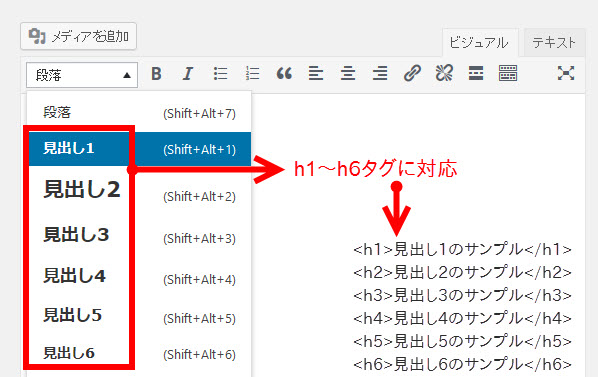
Task: Toggle the toolbar kitchen sink
Action: point(508,73)
